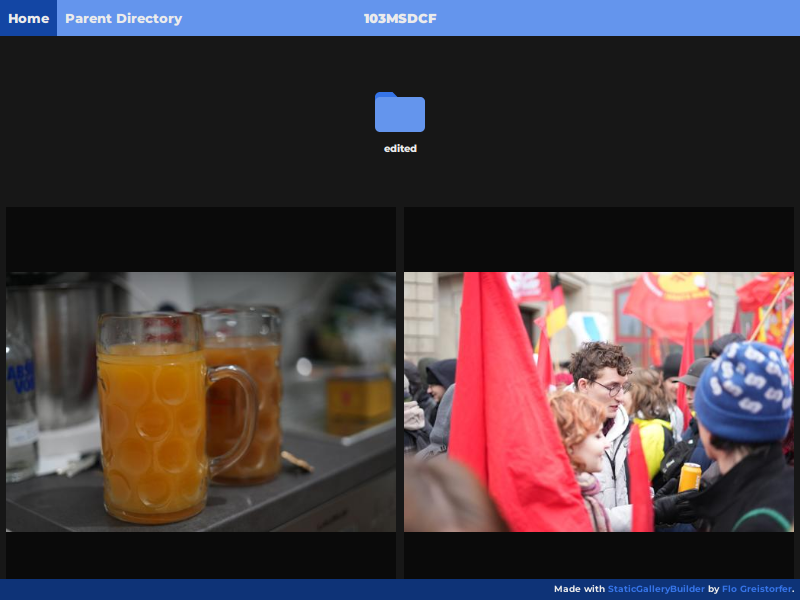Open the cropped thumbnail at the bottom left
Screen dimensions: 800x600
point(200,555)
